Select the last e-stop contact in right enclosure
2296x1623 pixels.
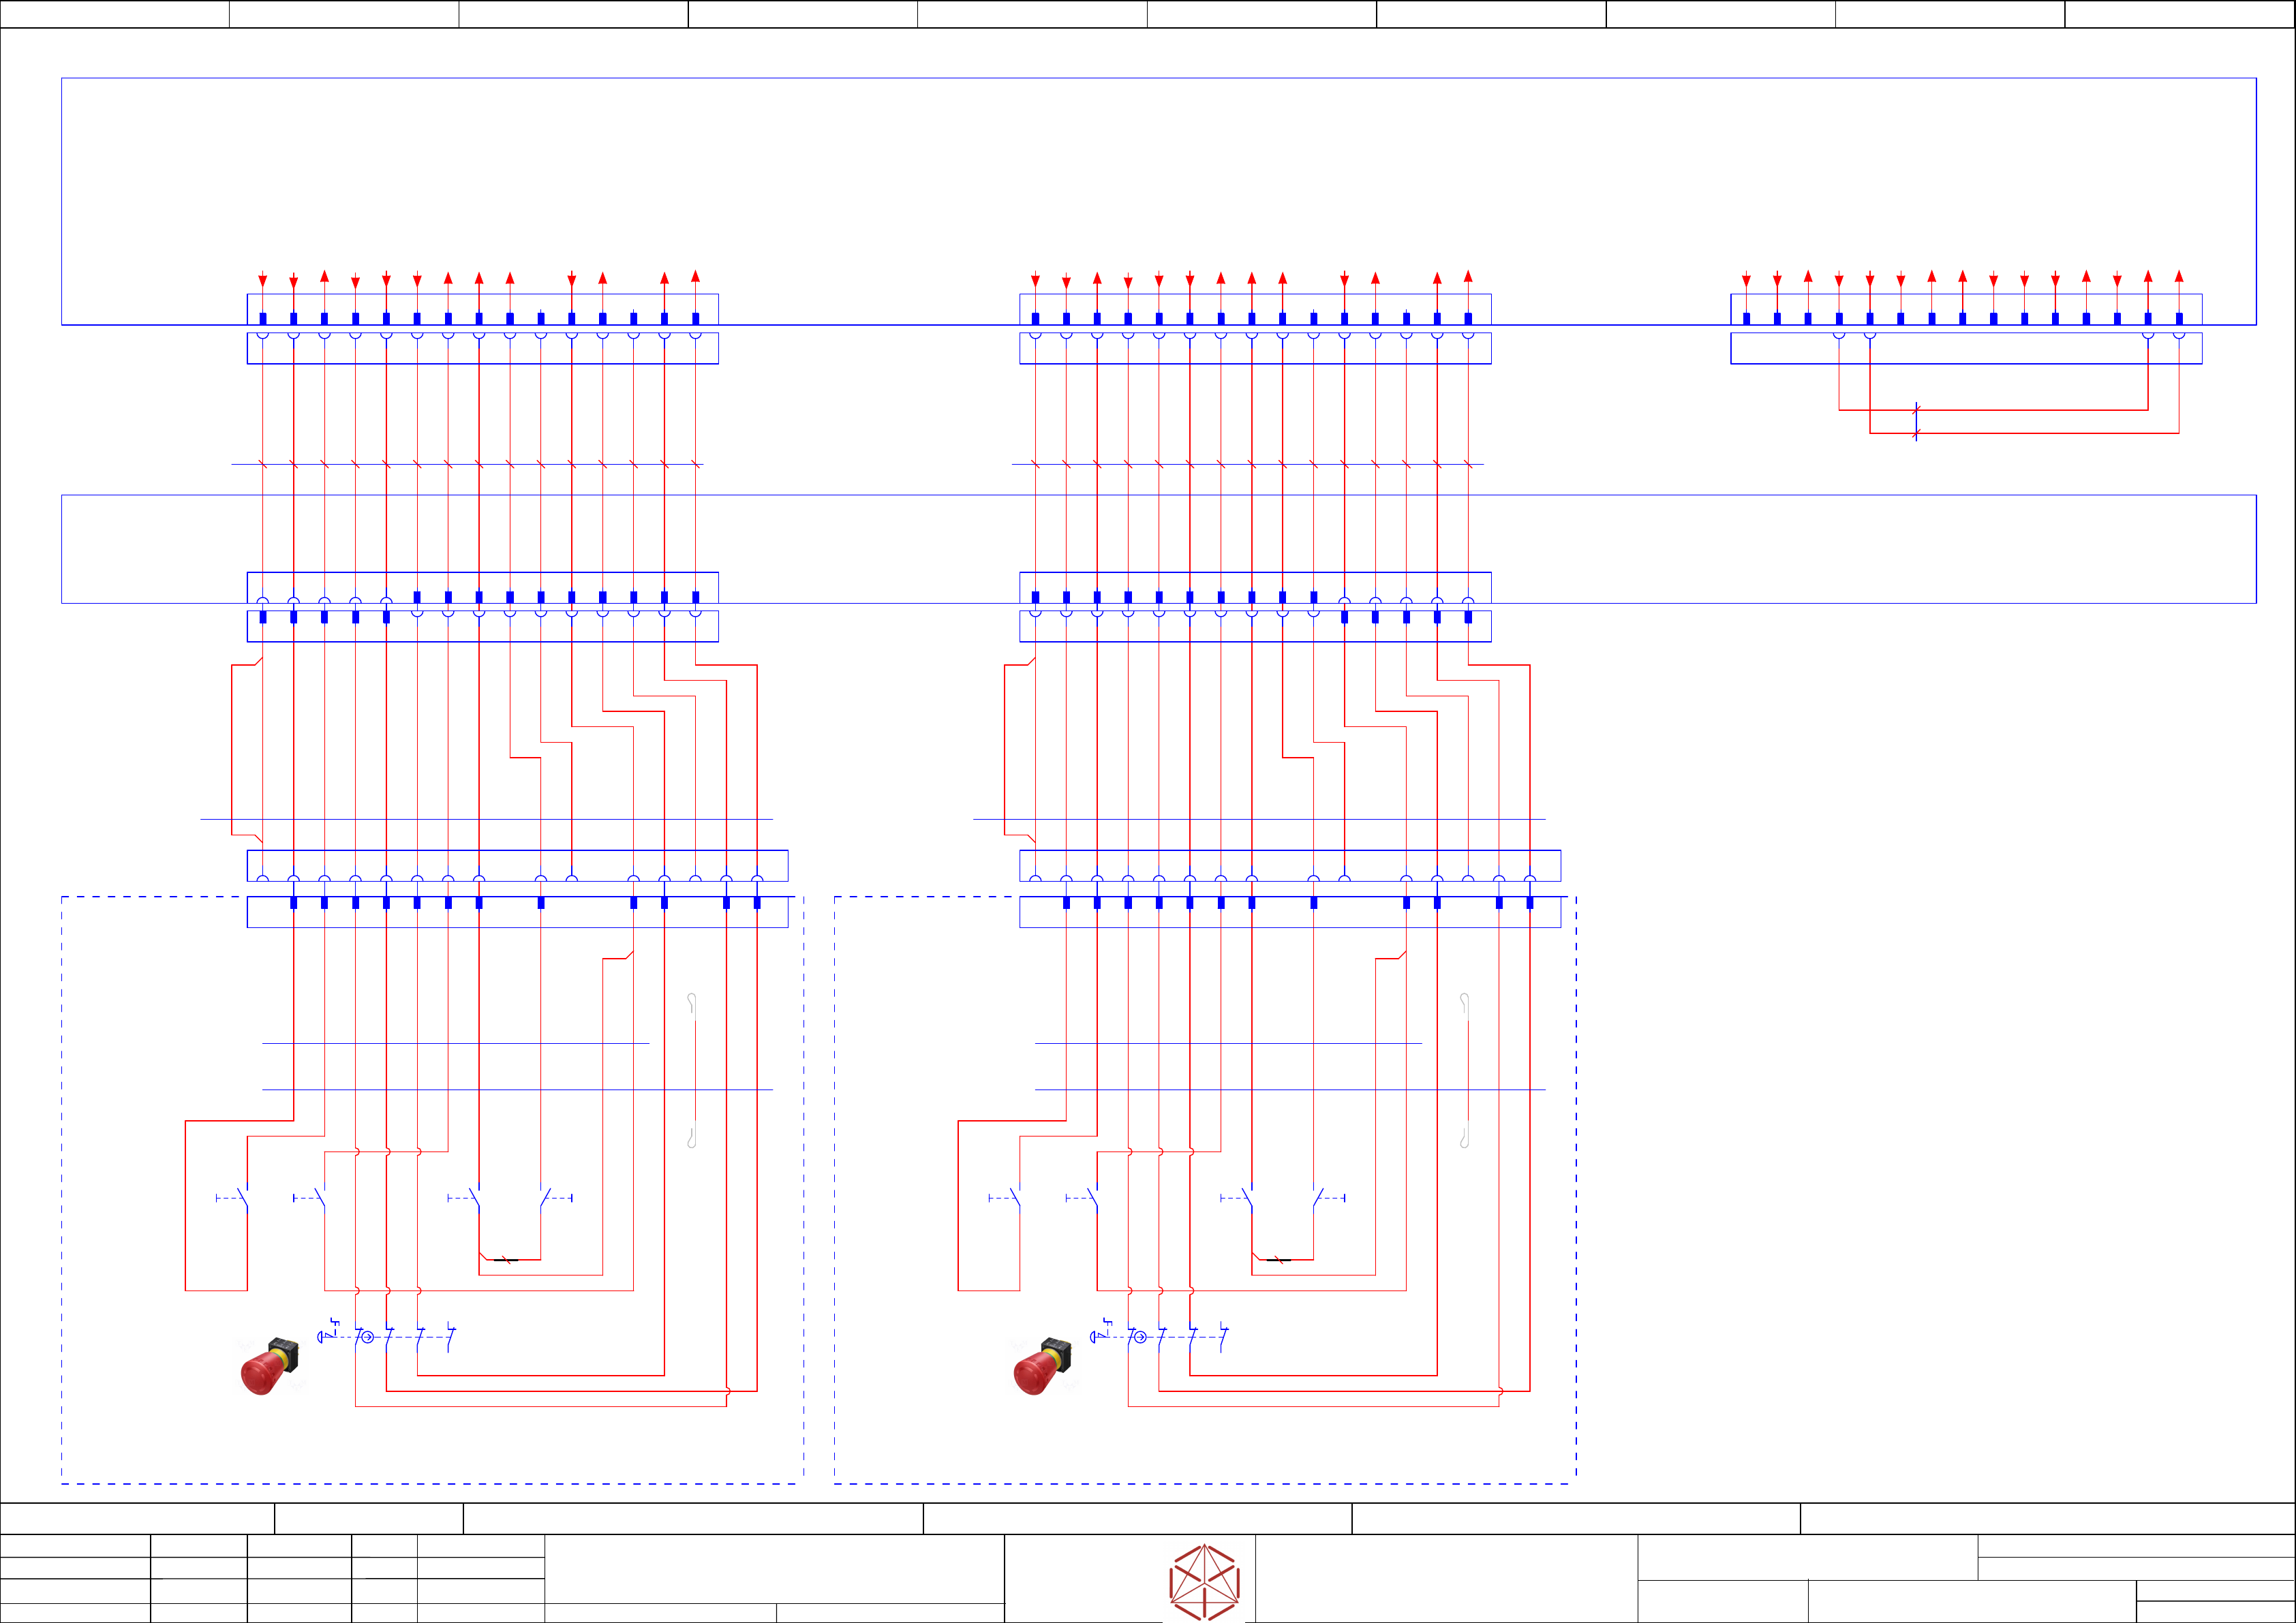(1224, 1337)
